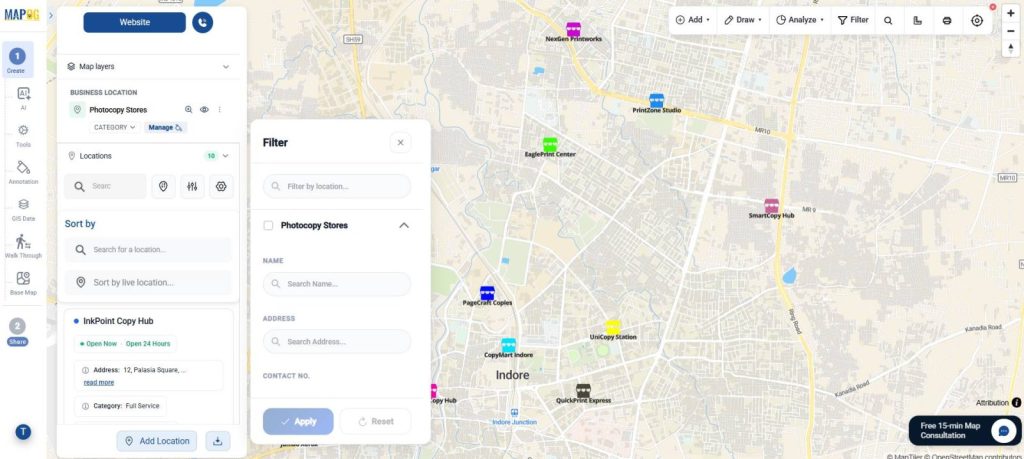Select the CopyMart Indore marker
The width and height of the screenshot is (1024, 459).
pos(508,345)
